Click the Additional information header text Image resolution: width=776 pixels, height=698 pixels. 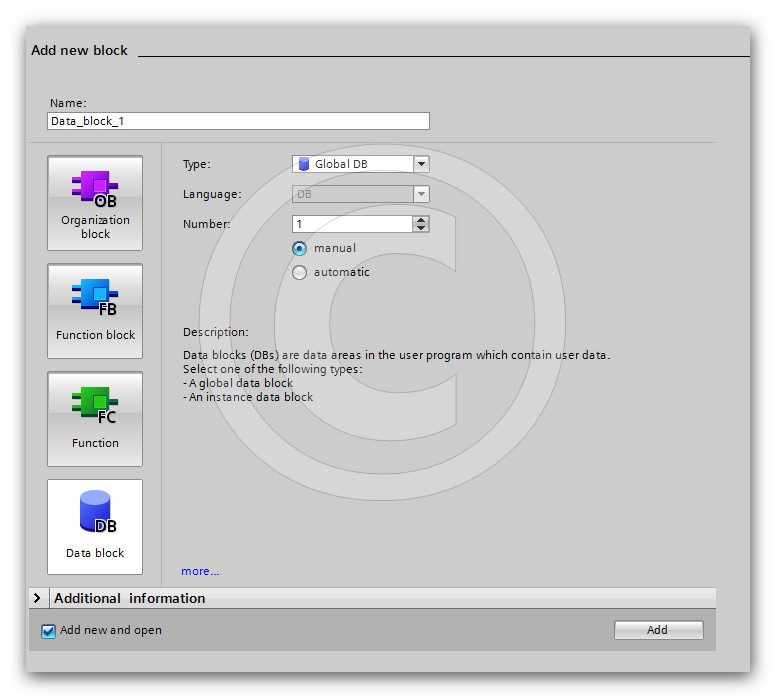click(x=129, y=598)
